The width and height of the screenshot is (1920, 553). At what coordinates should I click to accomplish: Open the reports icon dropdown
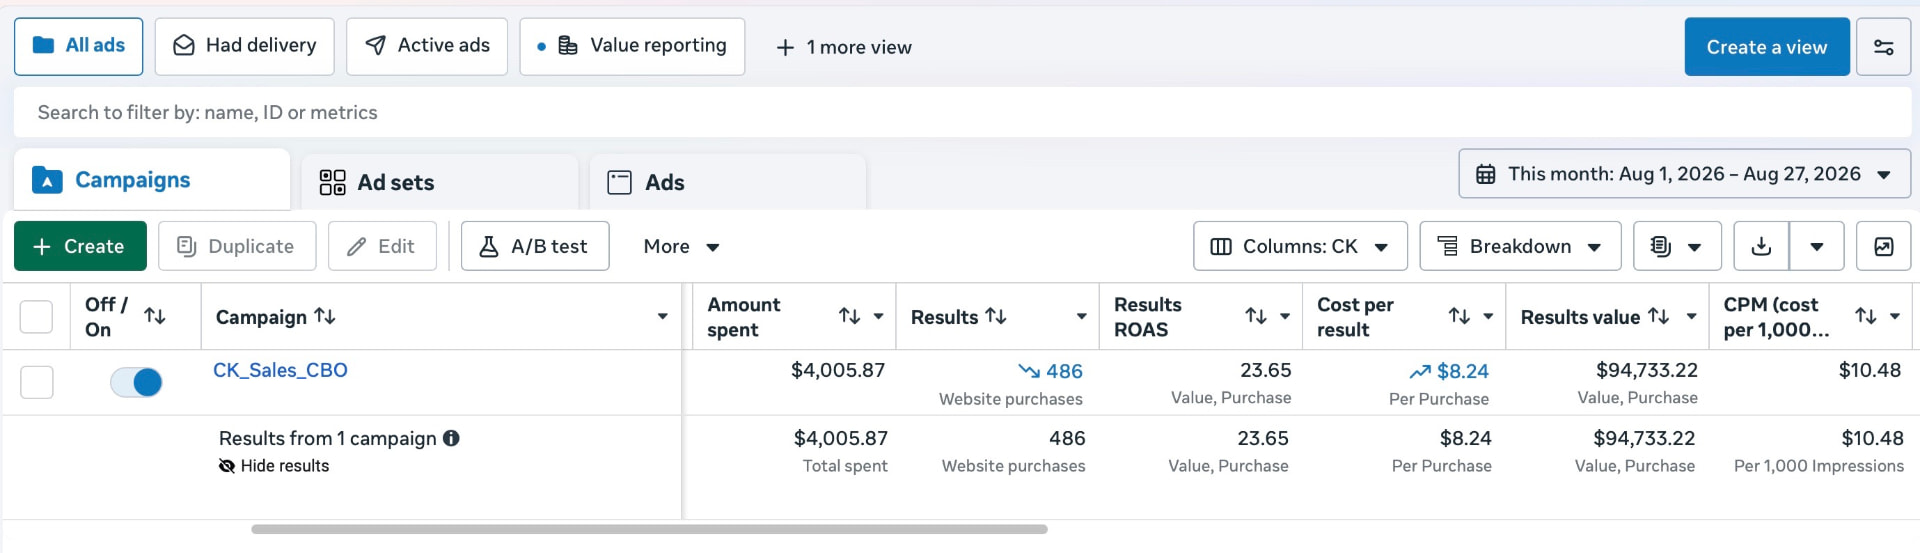[x=1677, y=246]
